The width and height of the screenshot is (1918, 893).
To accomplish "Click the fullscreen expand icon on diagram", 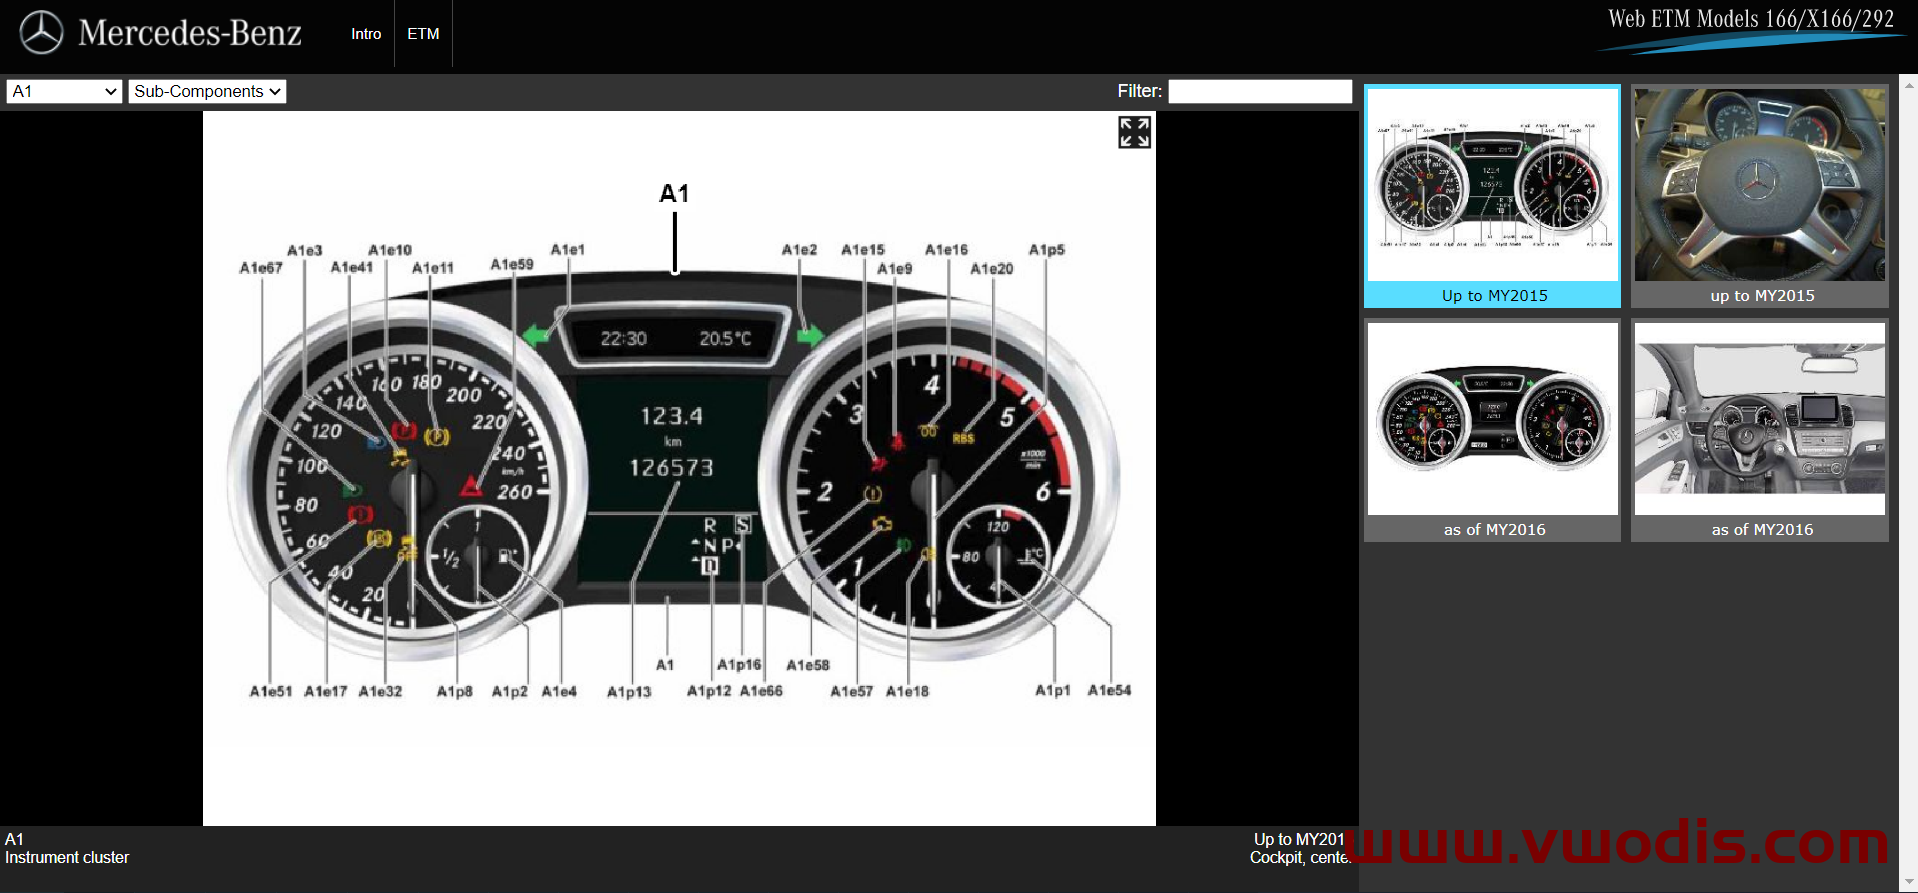I will 1134,132.
